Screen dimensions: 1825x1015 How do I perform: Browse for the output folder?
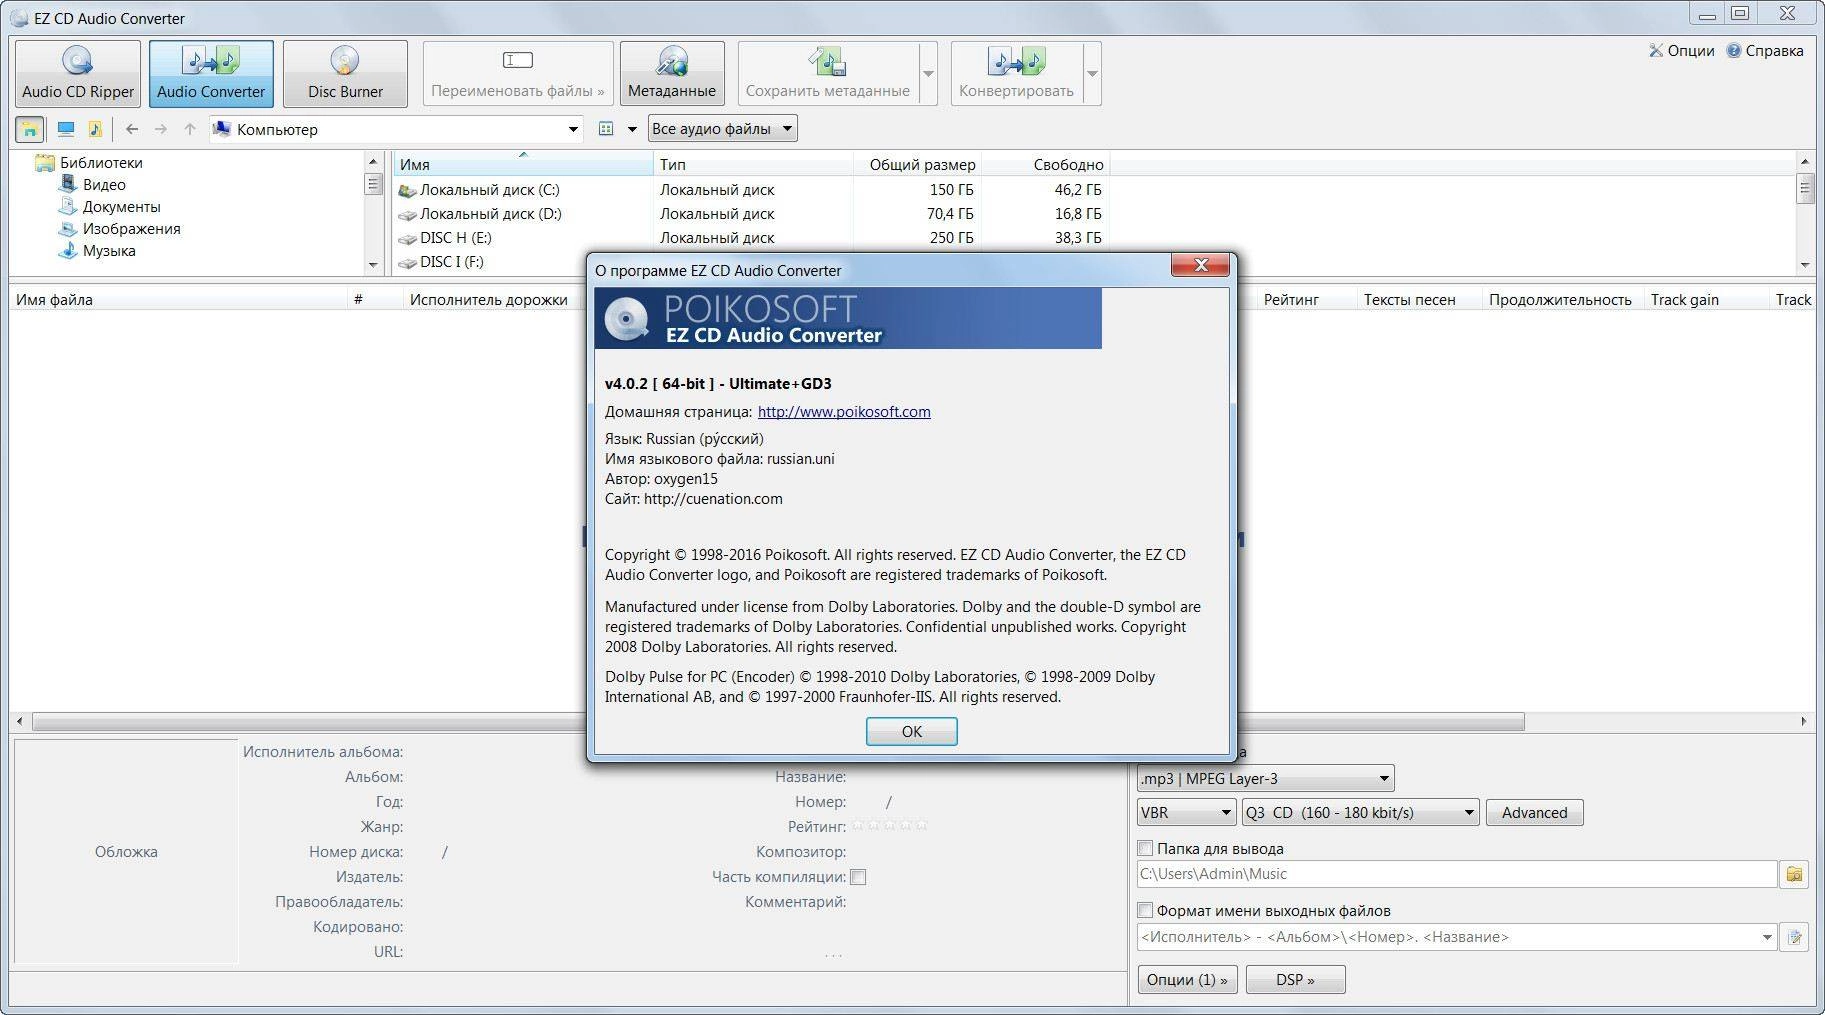[1795, 875]
